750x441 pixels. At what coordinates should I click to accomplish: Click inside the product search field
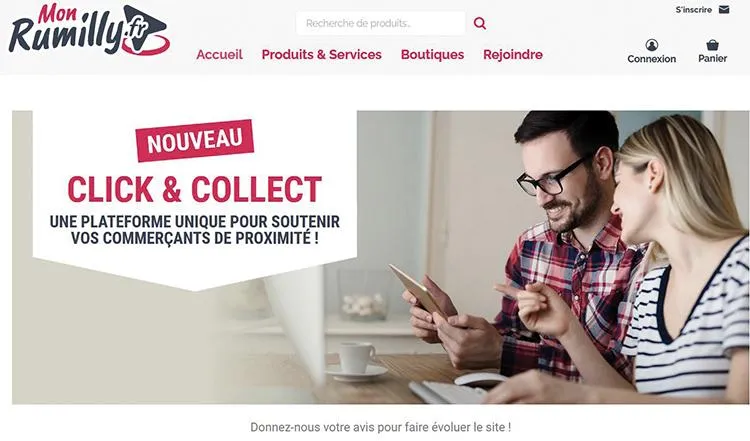tap(381, 23)
